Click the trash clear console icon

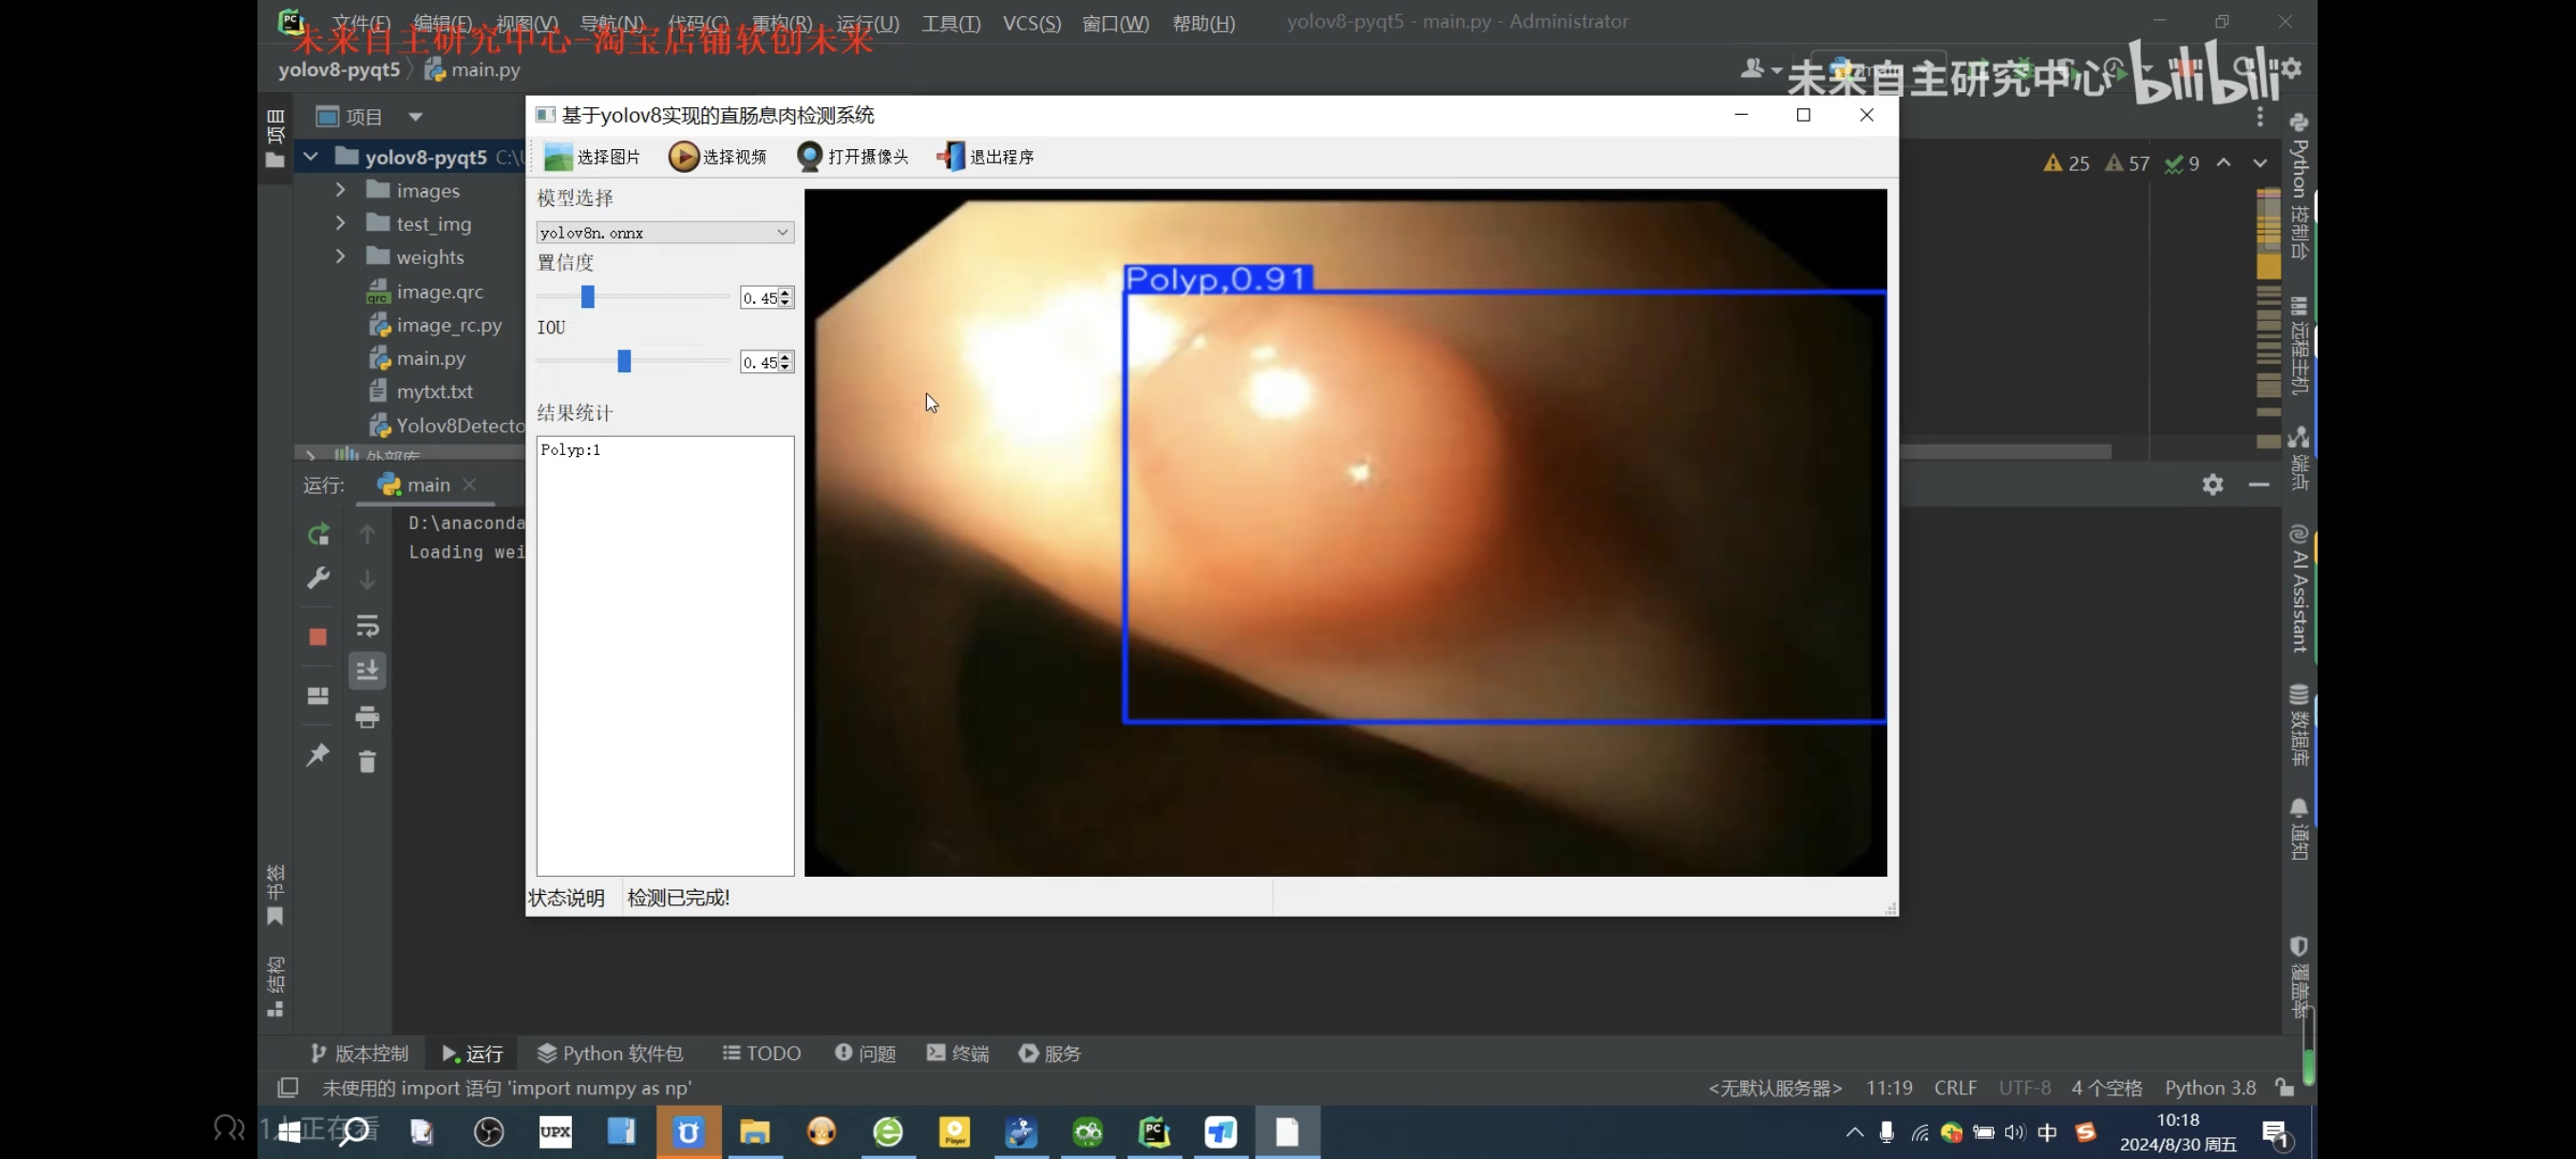pos(367,762)
